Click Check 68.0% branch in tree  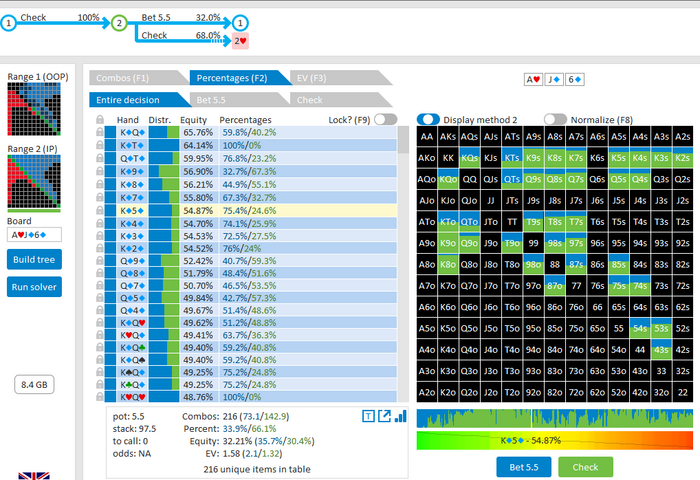[x=181, y=35]
